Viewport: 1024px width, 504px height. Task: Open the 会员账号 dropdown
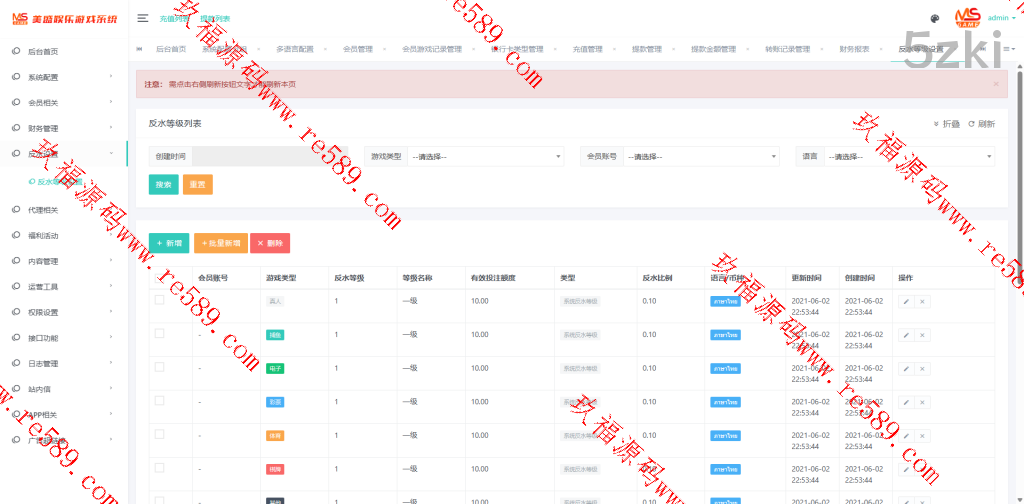click(700, 156)
